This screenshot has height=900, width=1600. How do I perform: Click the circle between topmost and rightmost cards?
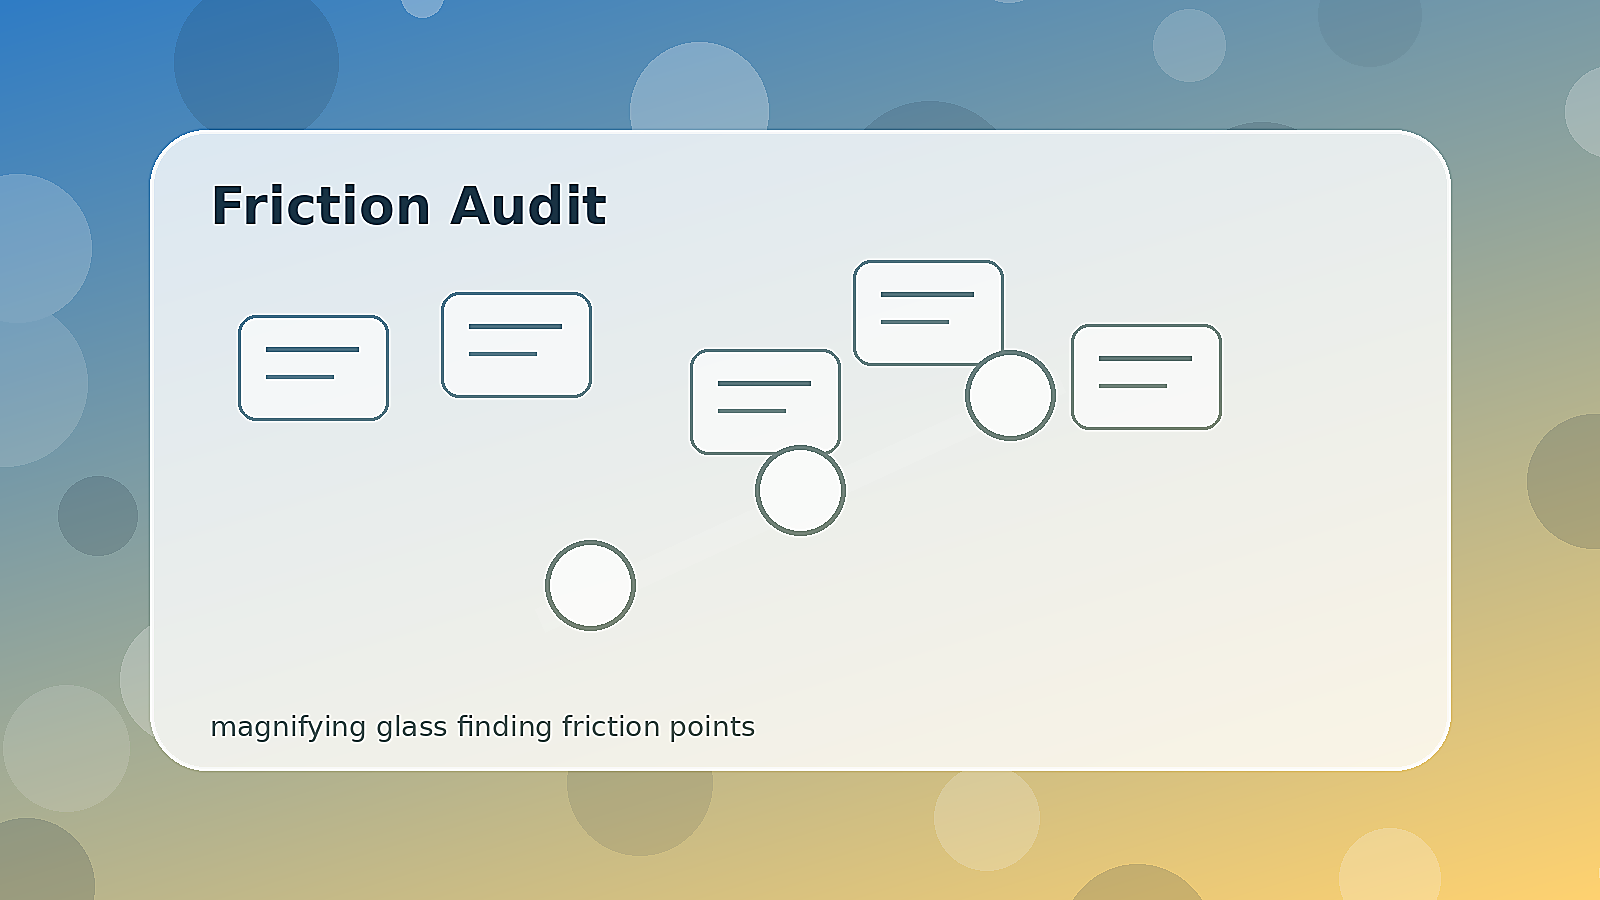(x=1010, y=395)
